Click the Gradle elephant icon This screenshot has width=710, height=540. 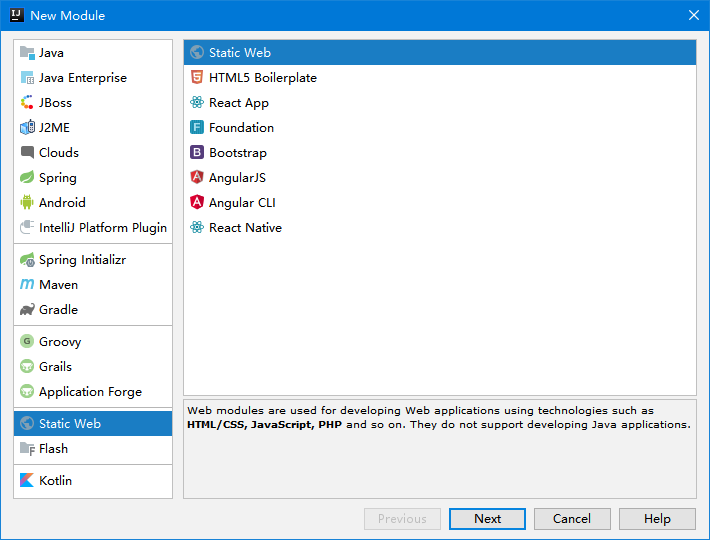(x=27, y=310)
